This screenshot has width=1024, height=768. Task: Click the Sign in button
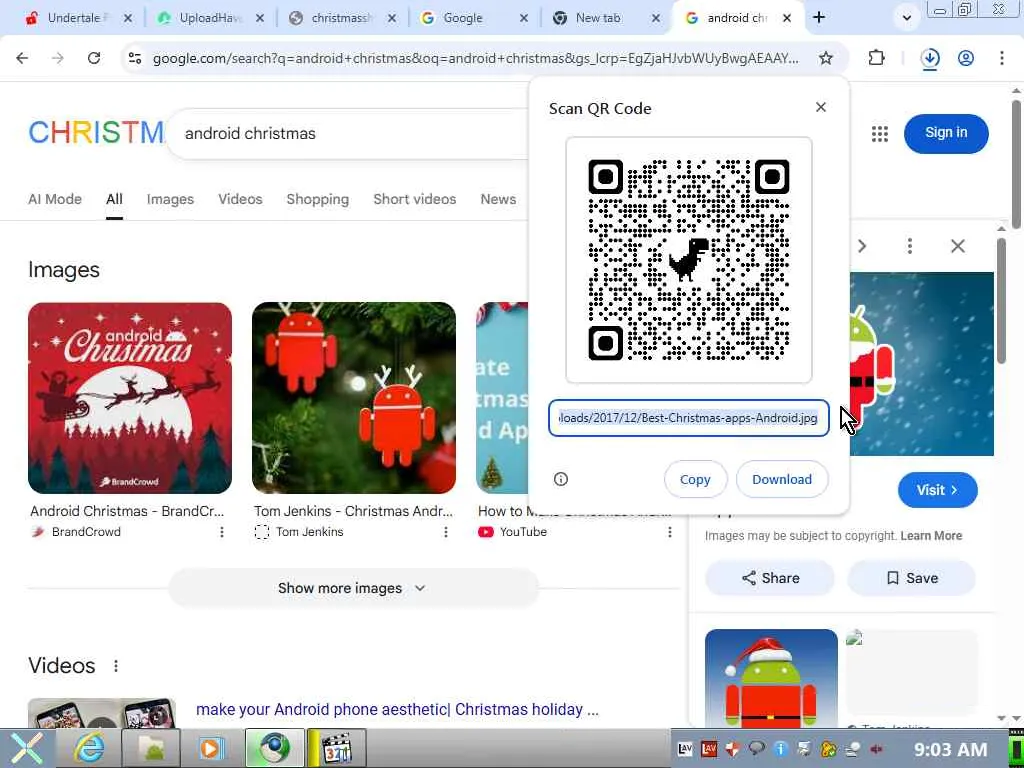(x=946, y=133)
